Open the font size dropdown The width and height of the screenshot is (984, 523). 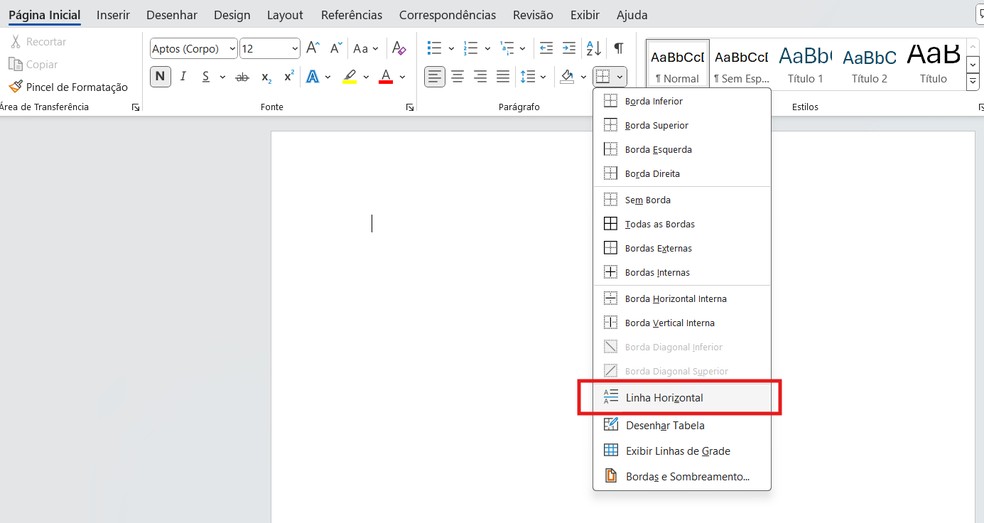pos(295,48)
